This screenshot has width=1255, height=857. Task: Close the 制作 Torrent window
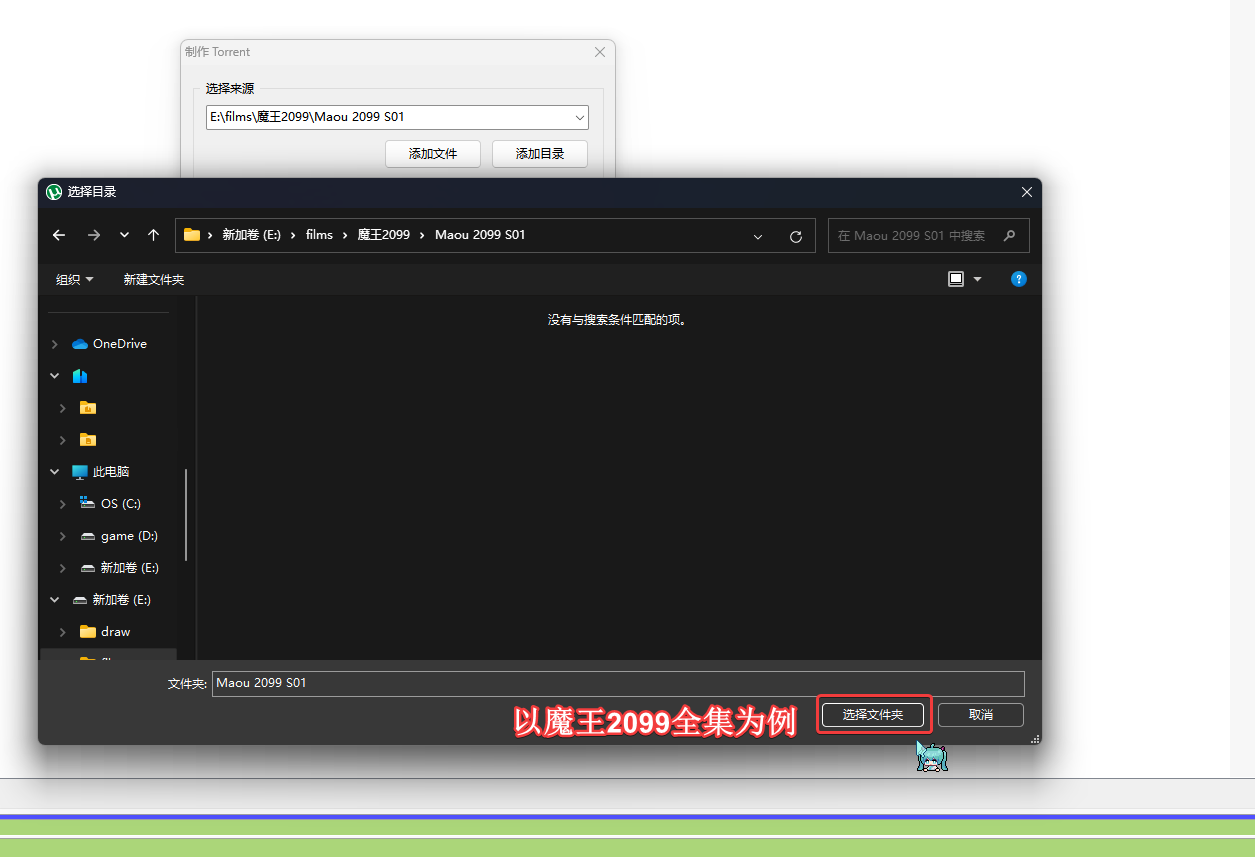click(600, 52)
